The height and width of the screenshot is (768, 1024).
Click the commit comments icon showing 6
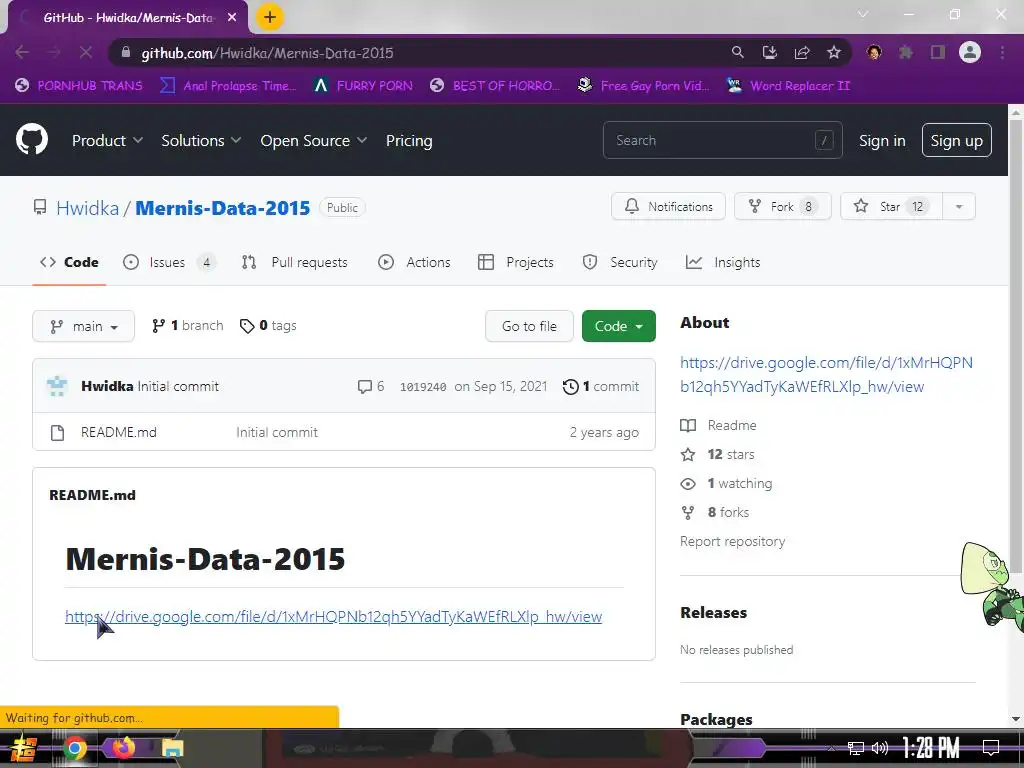coord(370,387)
